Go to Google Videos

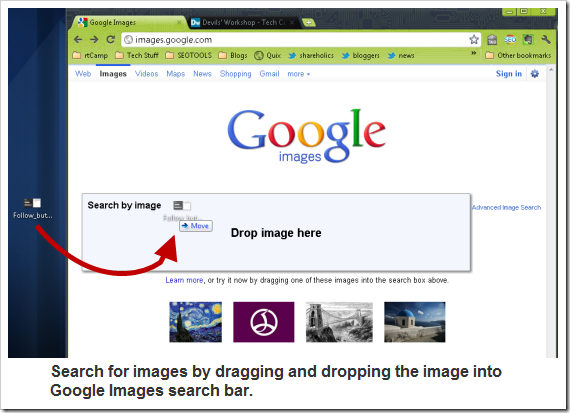tap(146, 74)
